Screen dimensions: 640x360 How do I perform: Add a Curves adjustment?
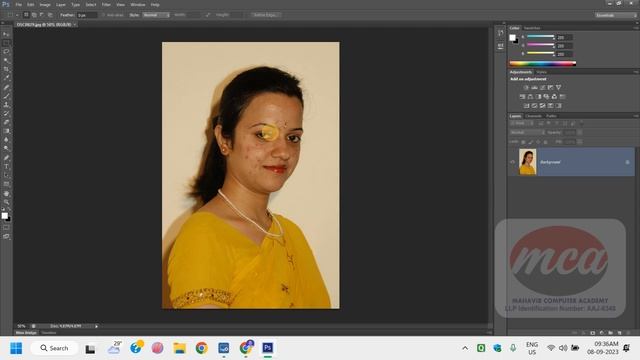[542, 87]
